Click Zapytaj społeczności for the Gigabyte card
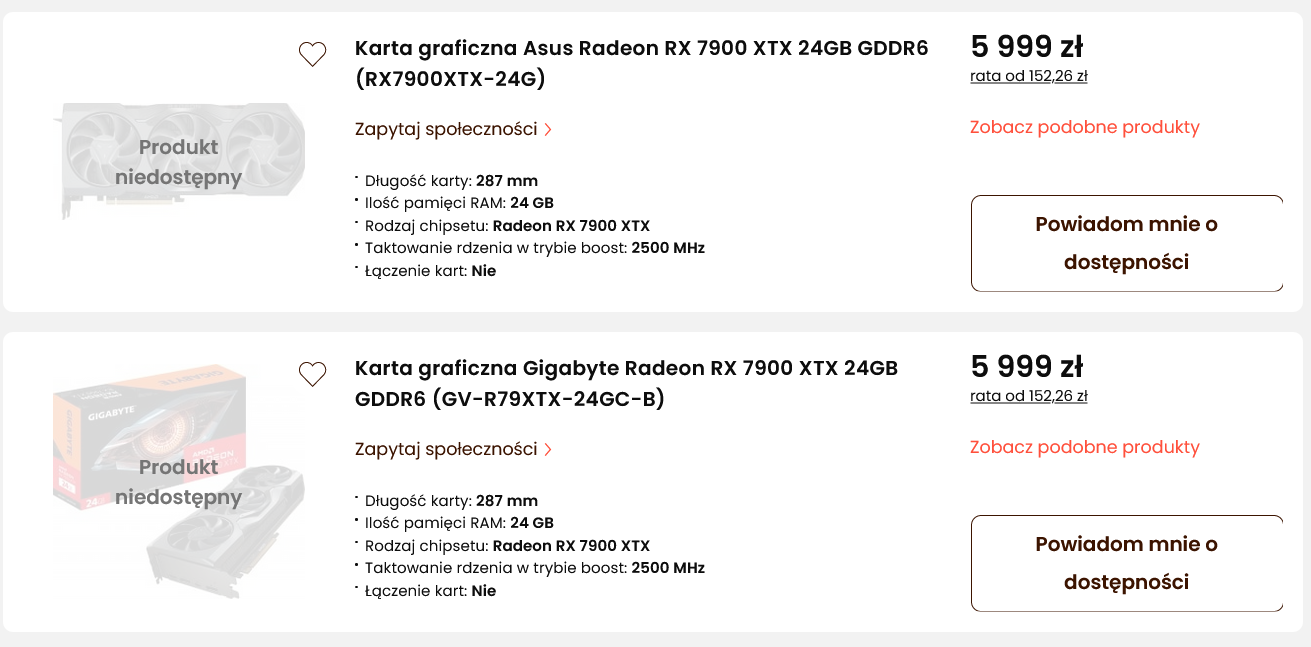This screenshot has width=1311, height=647. [446, 449]
